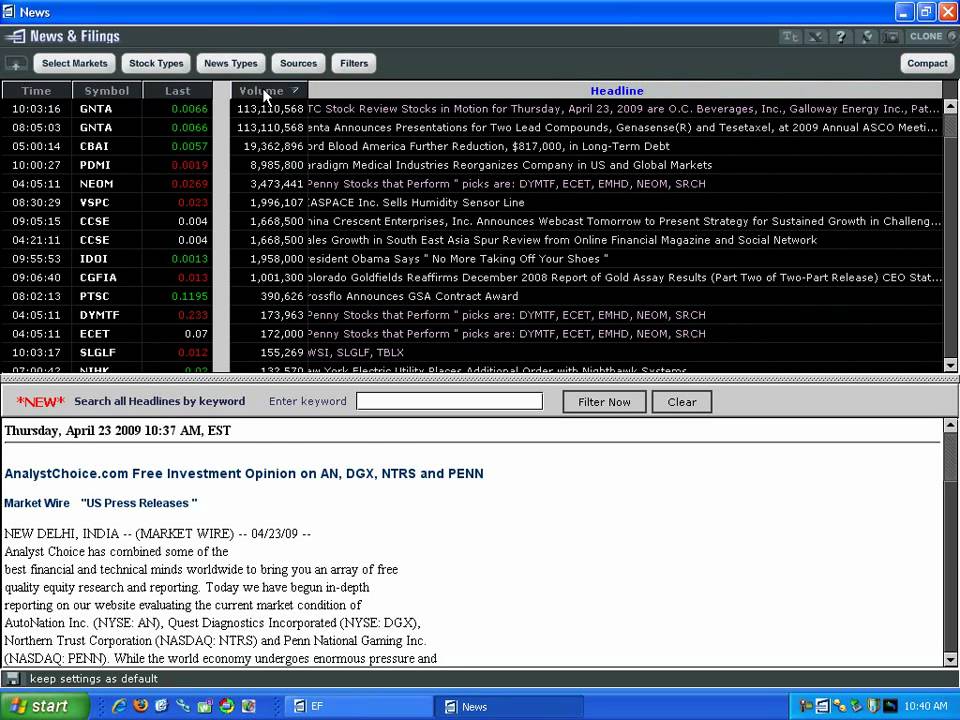This screenshot has height=720, width=960.
Task: Click headline list scroll up arrow
Action: coord(950,107)
